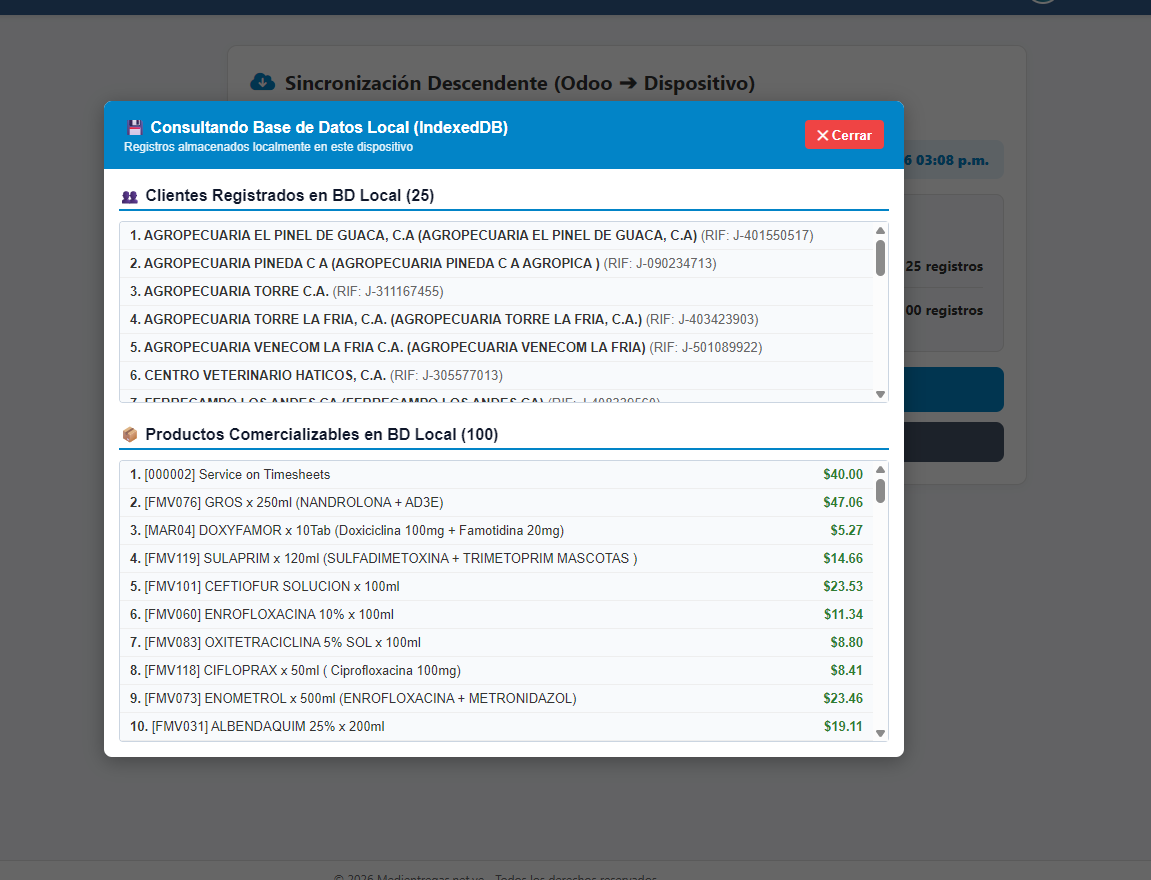Click heading Productos Comercializables en BD Local
This screenshot has height=880, width=1151.
pos(322,434)
